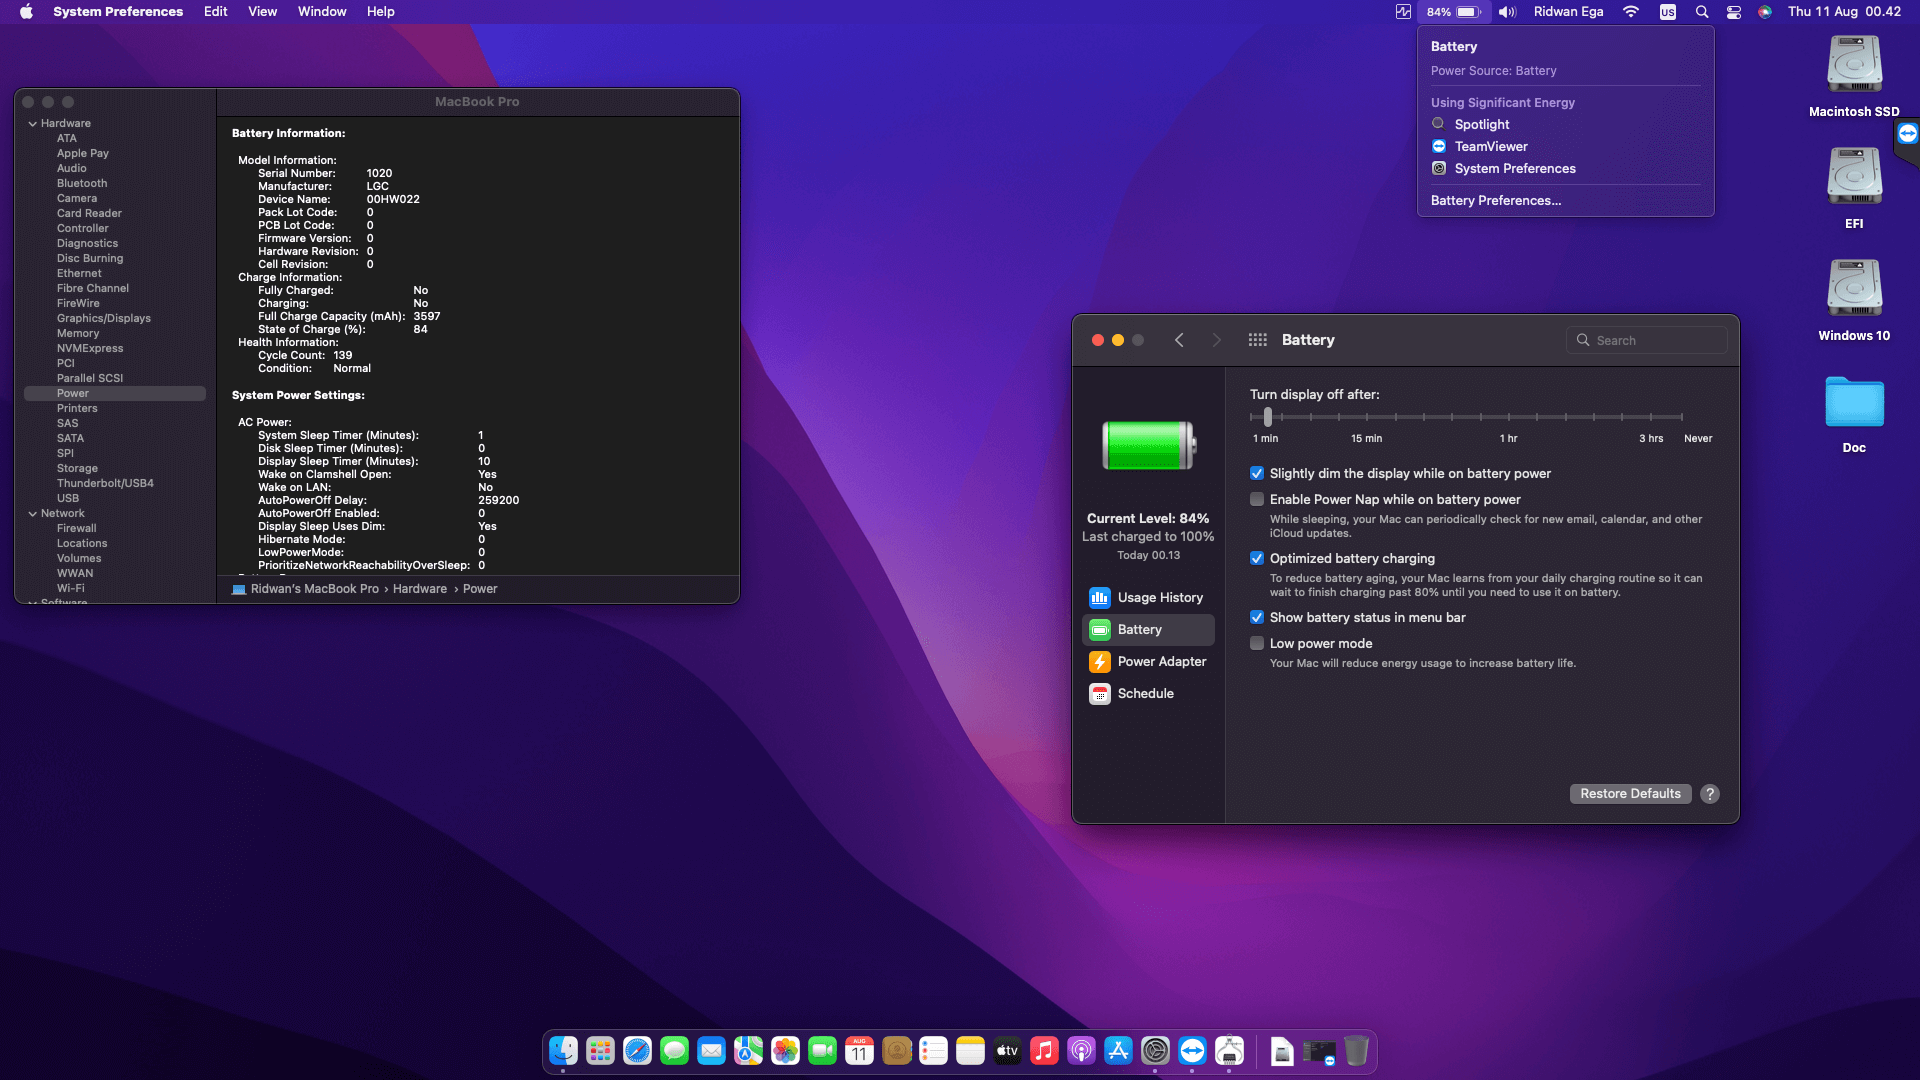Click Battery Preferences… in the dropdown
Screen dimensions: 1920x1080
tap(1496, 201)
